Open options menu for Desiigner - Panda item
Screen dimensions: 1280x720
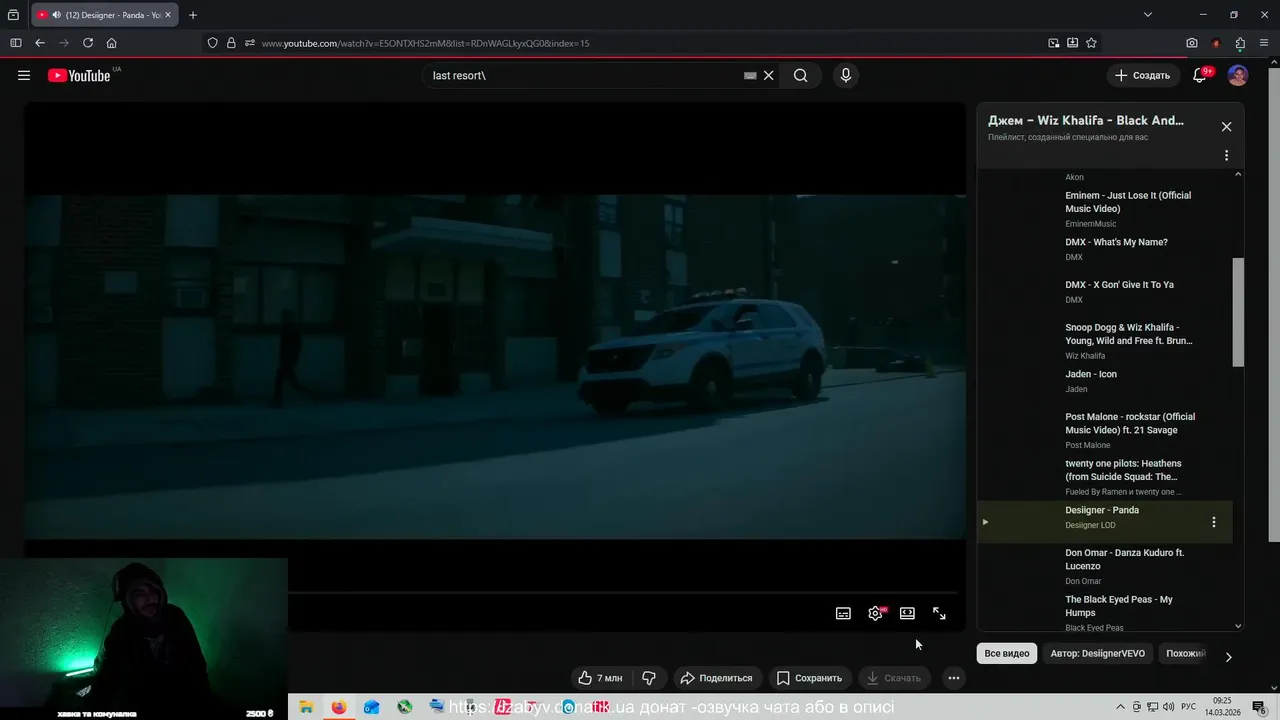click(x=1214, y=522)
